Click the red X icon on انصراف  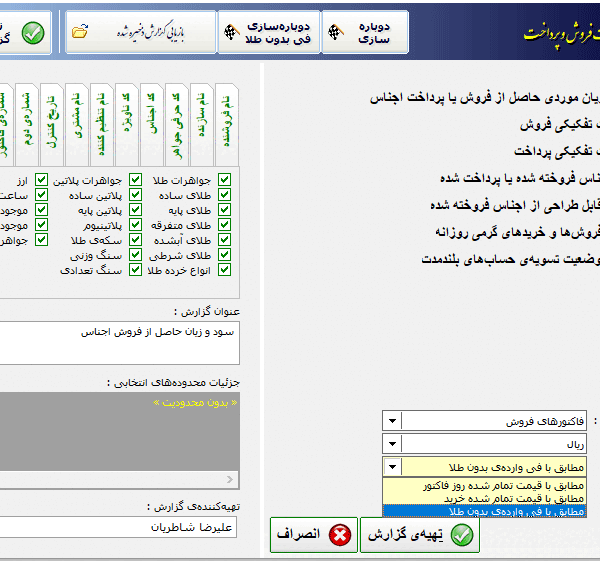(x=340, y=535)
